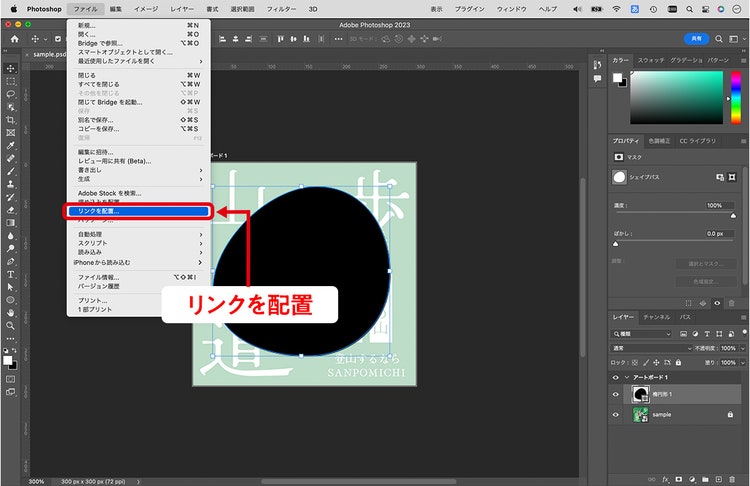Select the Move tool in toolbar
The width and height of the screenshot is (750, 486).
11,68
